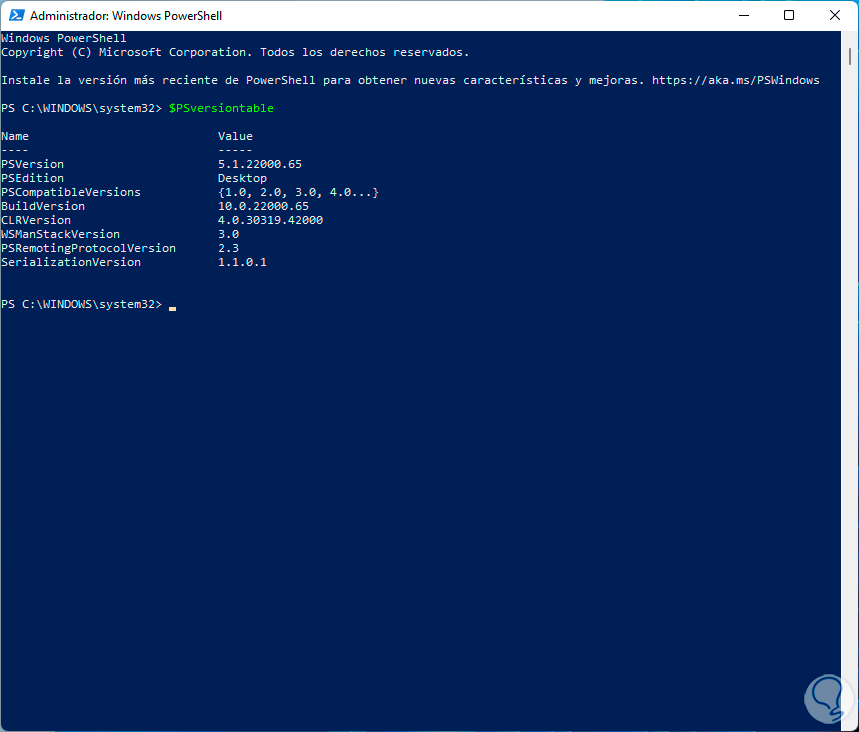Click the Value column header
The image size is (859, 732).
(x=235, y=136)
